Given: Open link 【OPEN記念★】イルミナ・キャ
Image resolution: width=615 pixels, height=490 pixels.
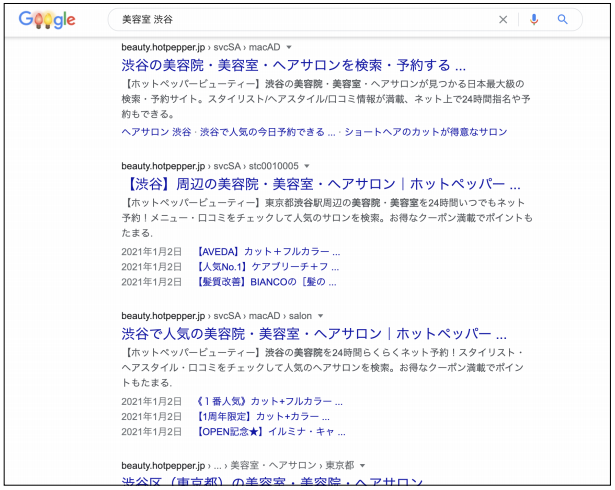Looking at the screenshot, I should click(x=270, y=432).
